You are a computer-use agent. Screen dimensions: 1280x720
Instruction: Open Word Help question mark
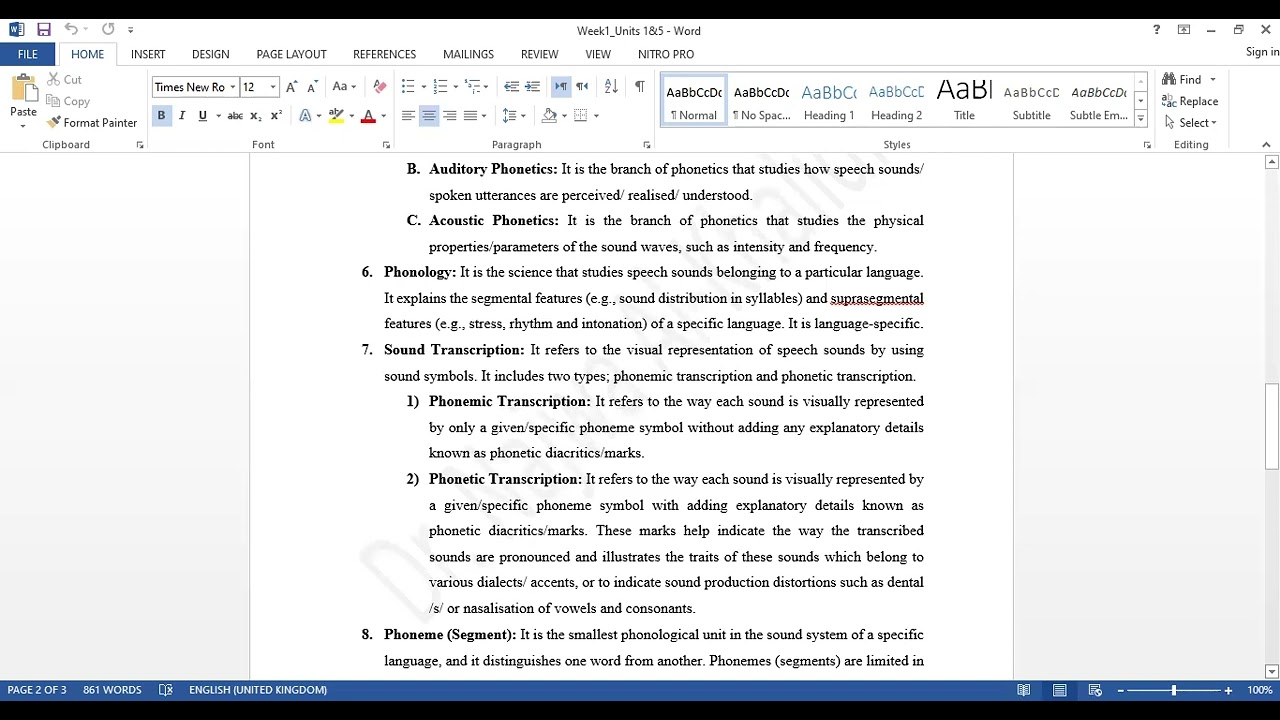[1156, 30]
